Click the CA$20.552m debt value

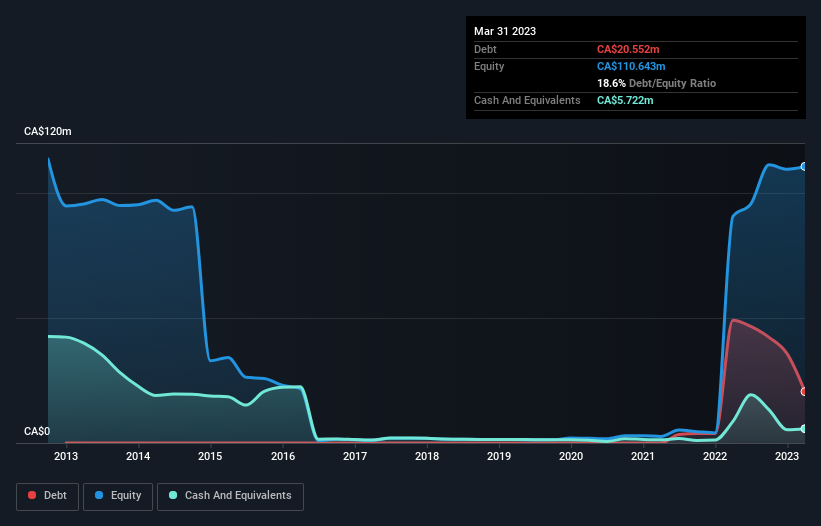click(628, 49)
